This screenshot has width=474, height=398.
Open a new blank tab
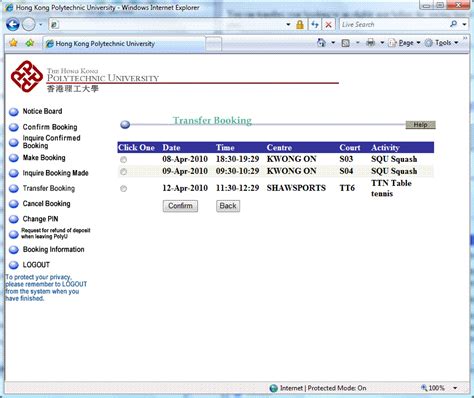tap(213, 44)
